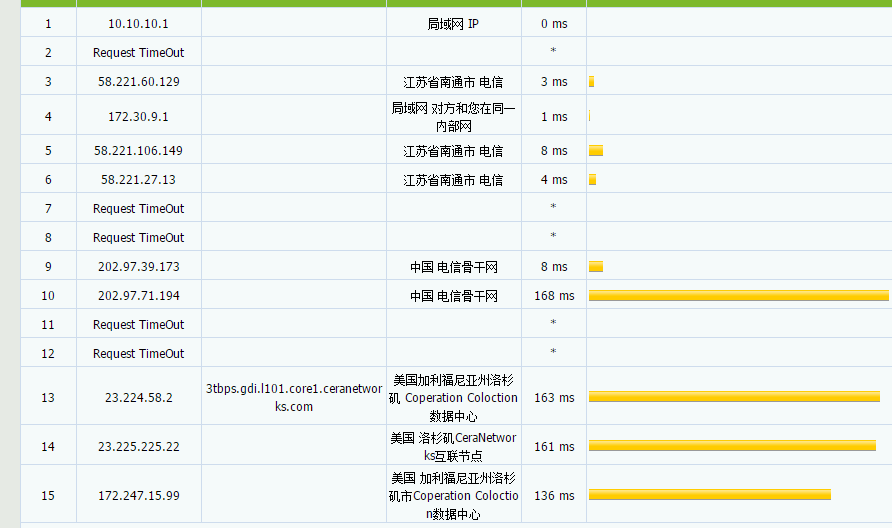Select Request TimeOut in hop 11
The image size is (892, 528).
tap(138, 325)
